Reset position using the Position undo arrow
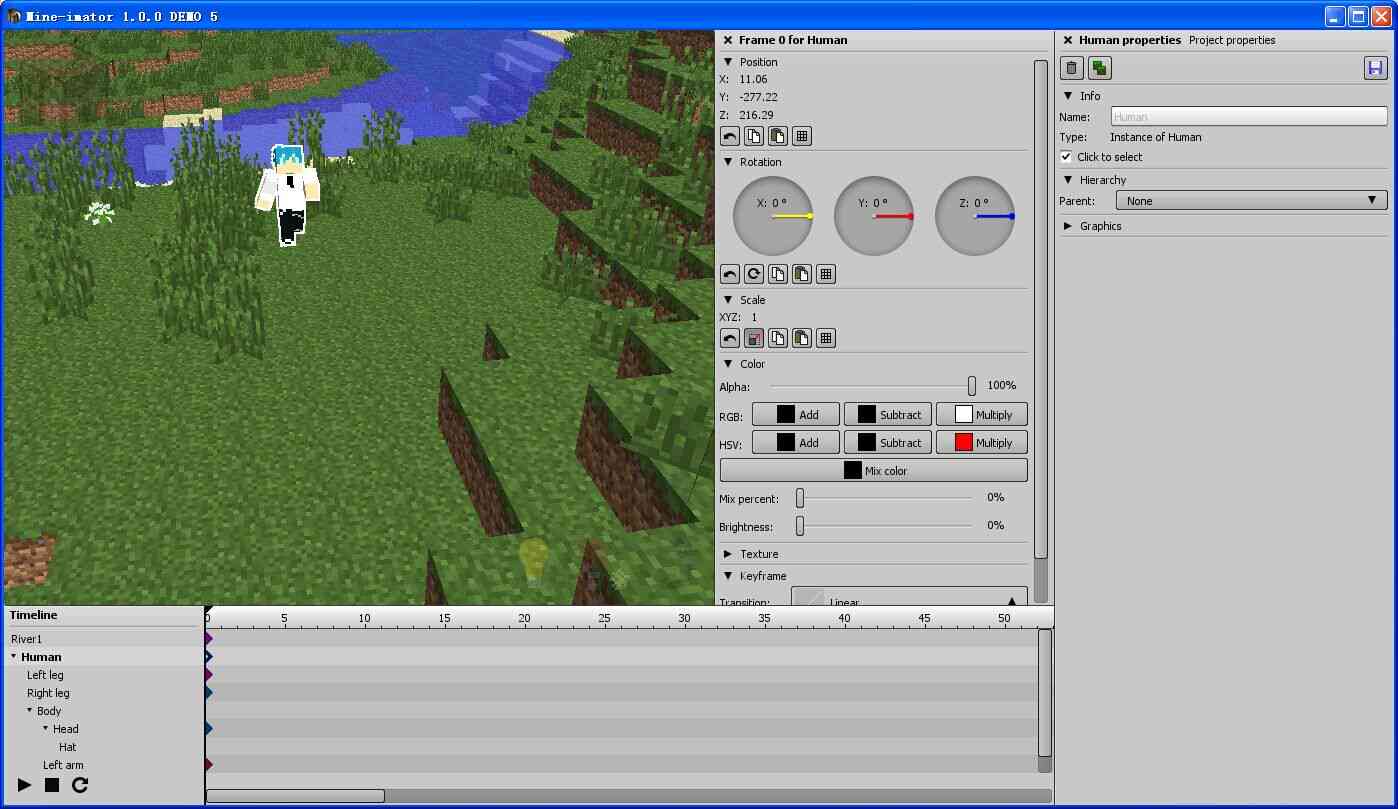This screenshot has width=1398, height=809. [730, 136]
